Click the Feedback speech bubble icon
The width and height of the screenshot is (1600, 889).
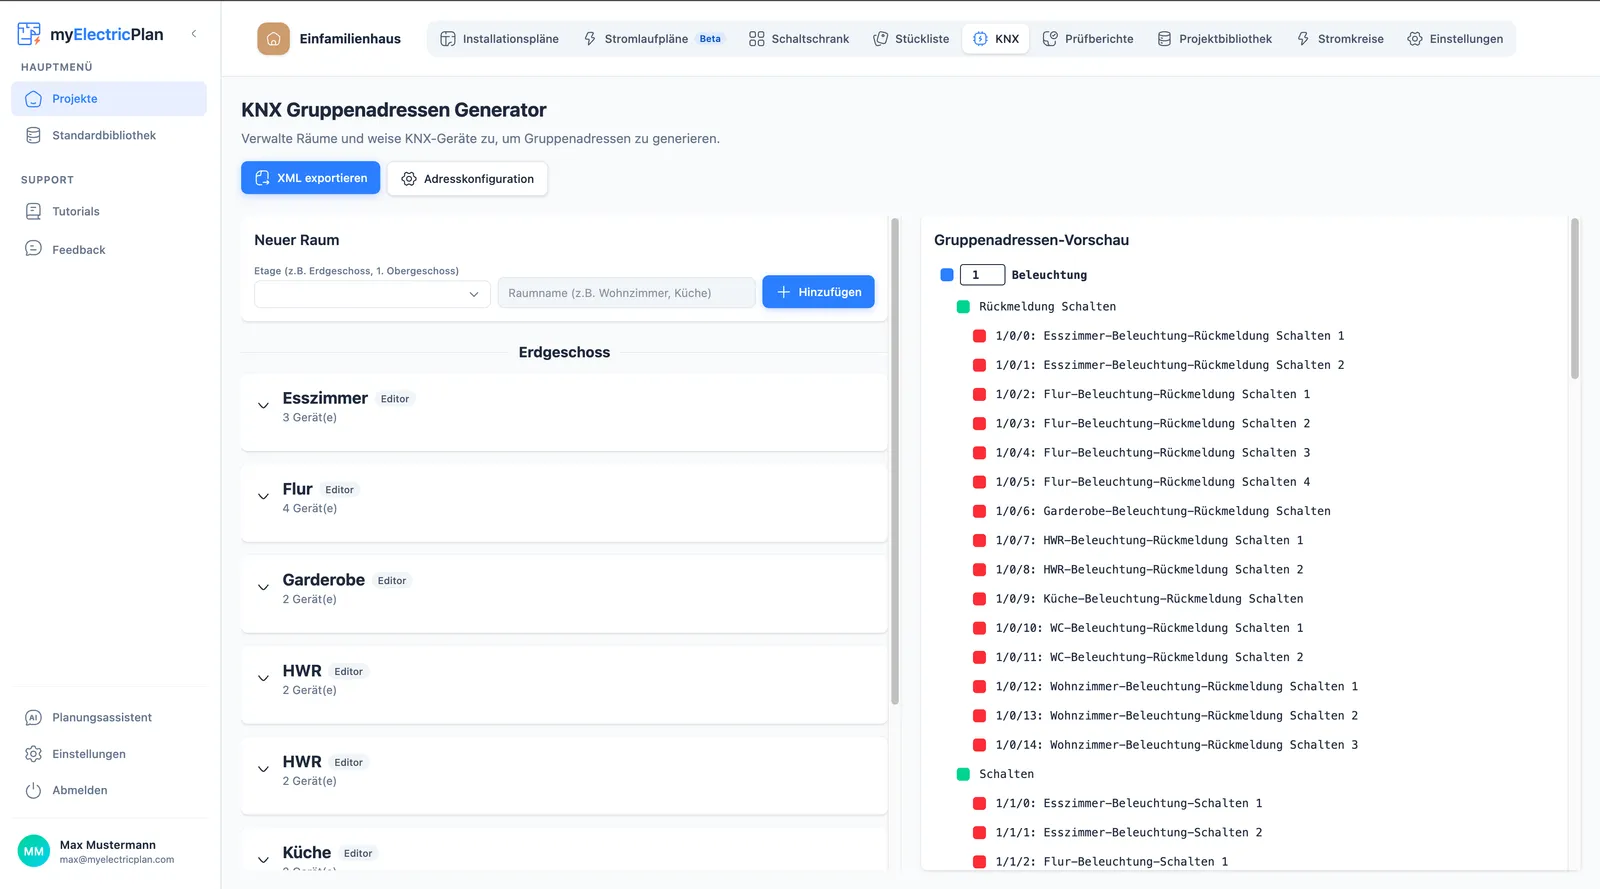[x=33, y=249]
